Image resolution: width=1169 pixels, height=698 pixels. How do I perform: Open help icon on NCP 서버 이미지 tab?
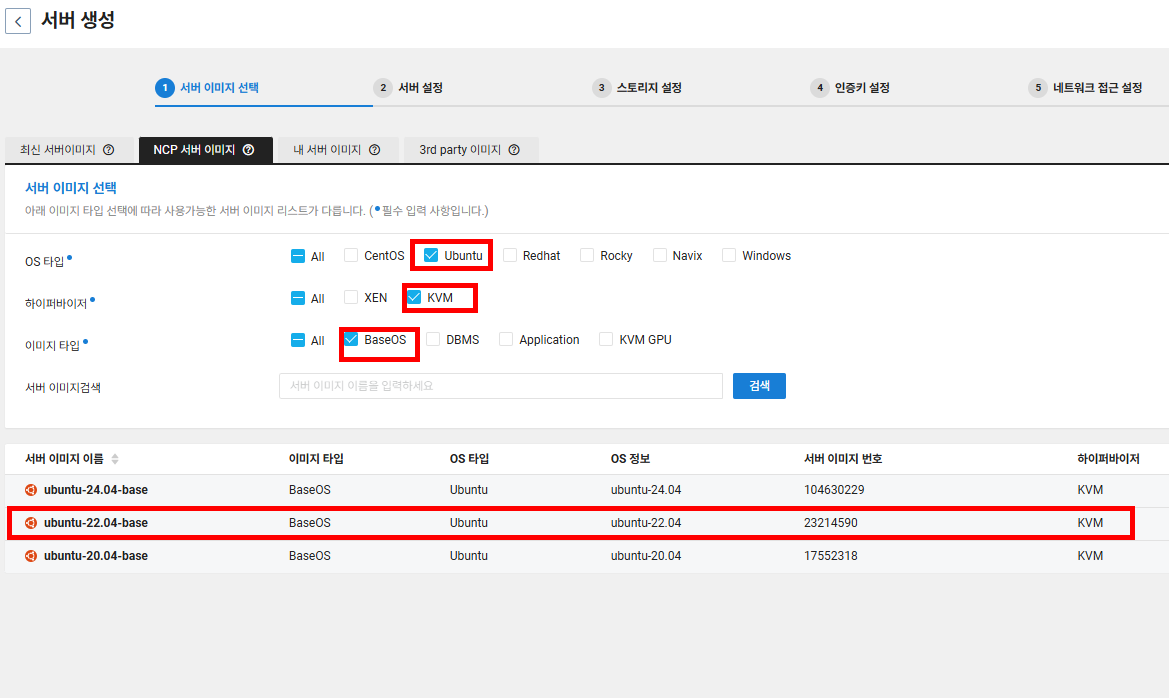tap(249, 150)
